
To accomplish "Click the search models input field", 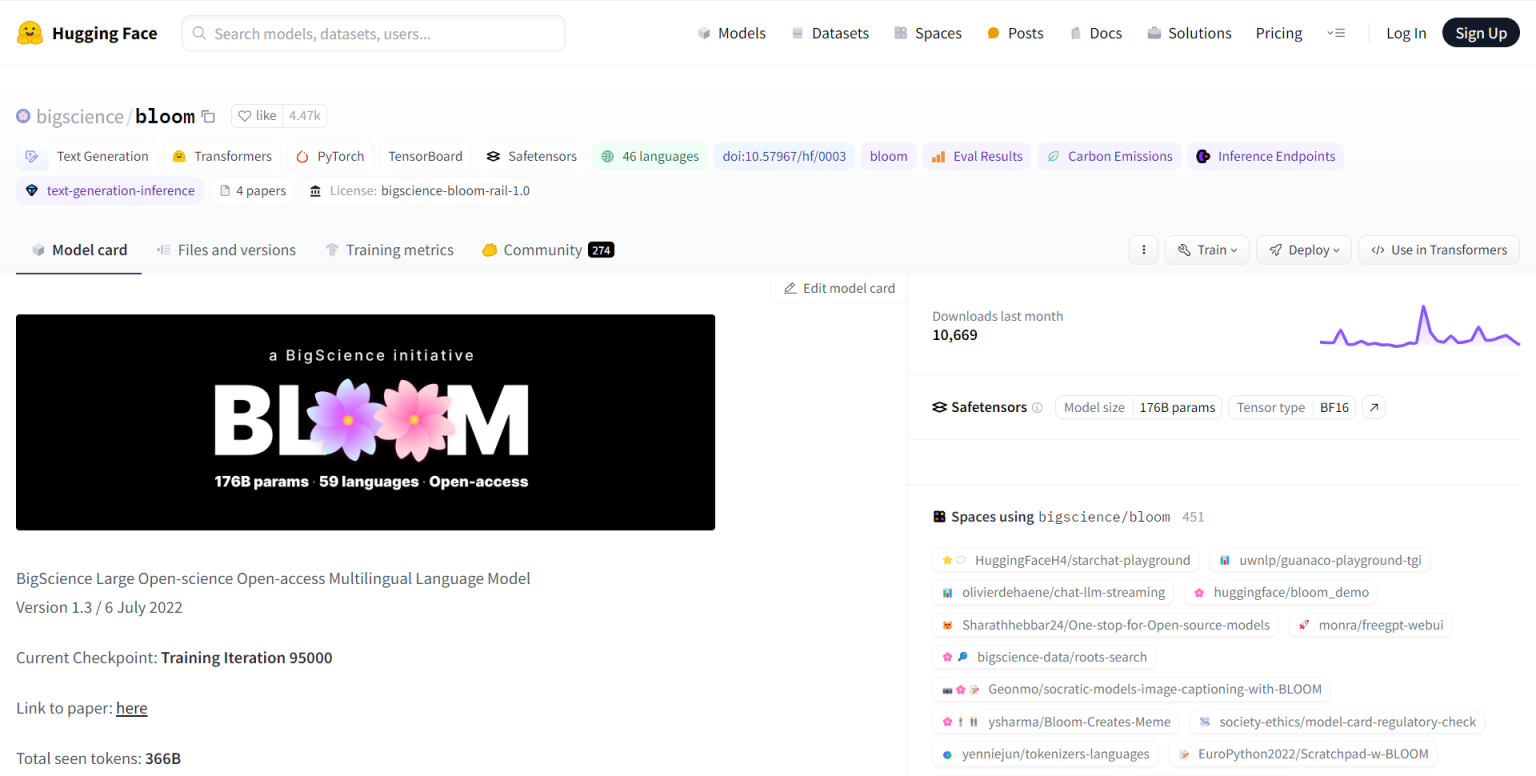I will click(x=373, y=32).
